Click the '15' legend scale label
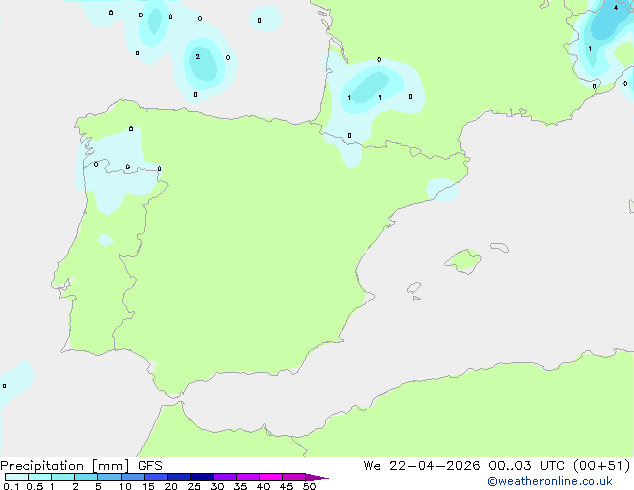Viewport: 634px width, 490px height. click(x=148, y=486)
